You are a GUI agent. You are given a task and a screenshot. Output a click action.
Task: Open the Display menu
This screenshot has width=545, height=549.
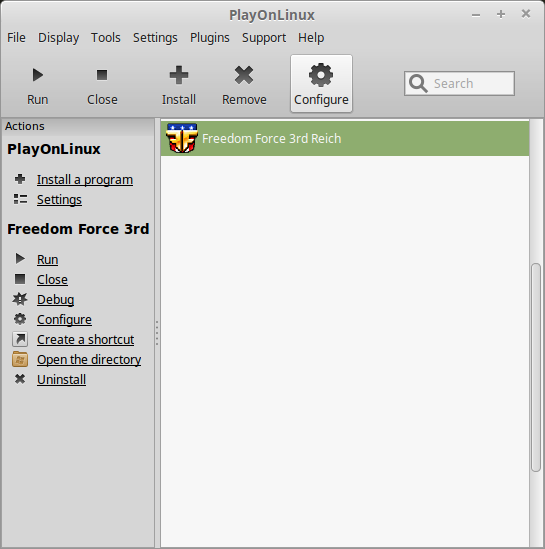58,37
